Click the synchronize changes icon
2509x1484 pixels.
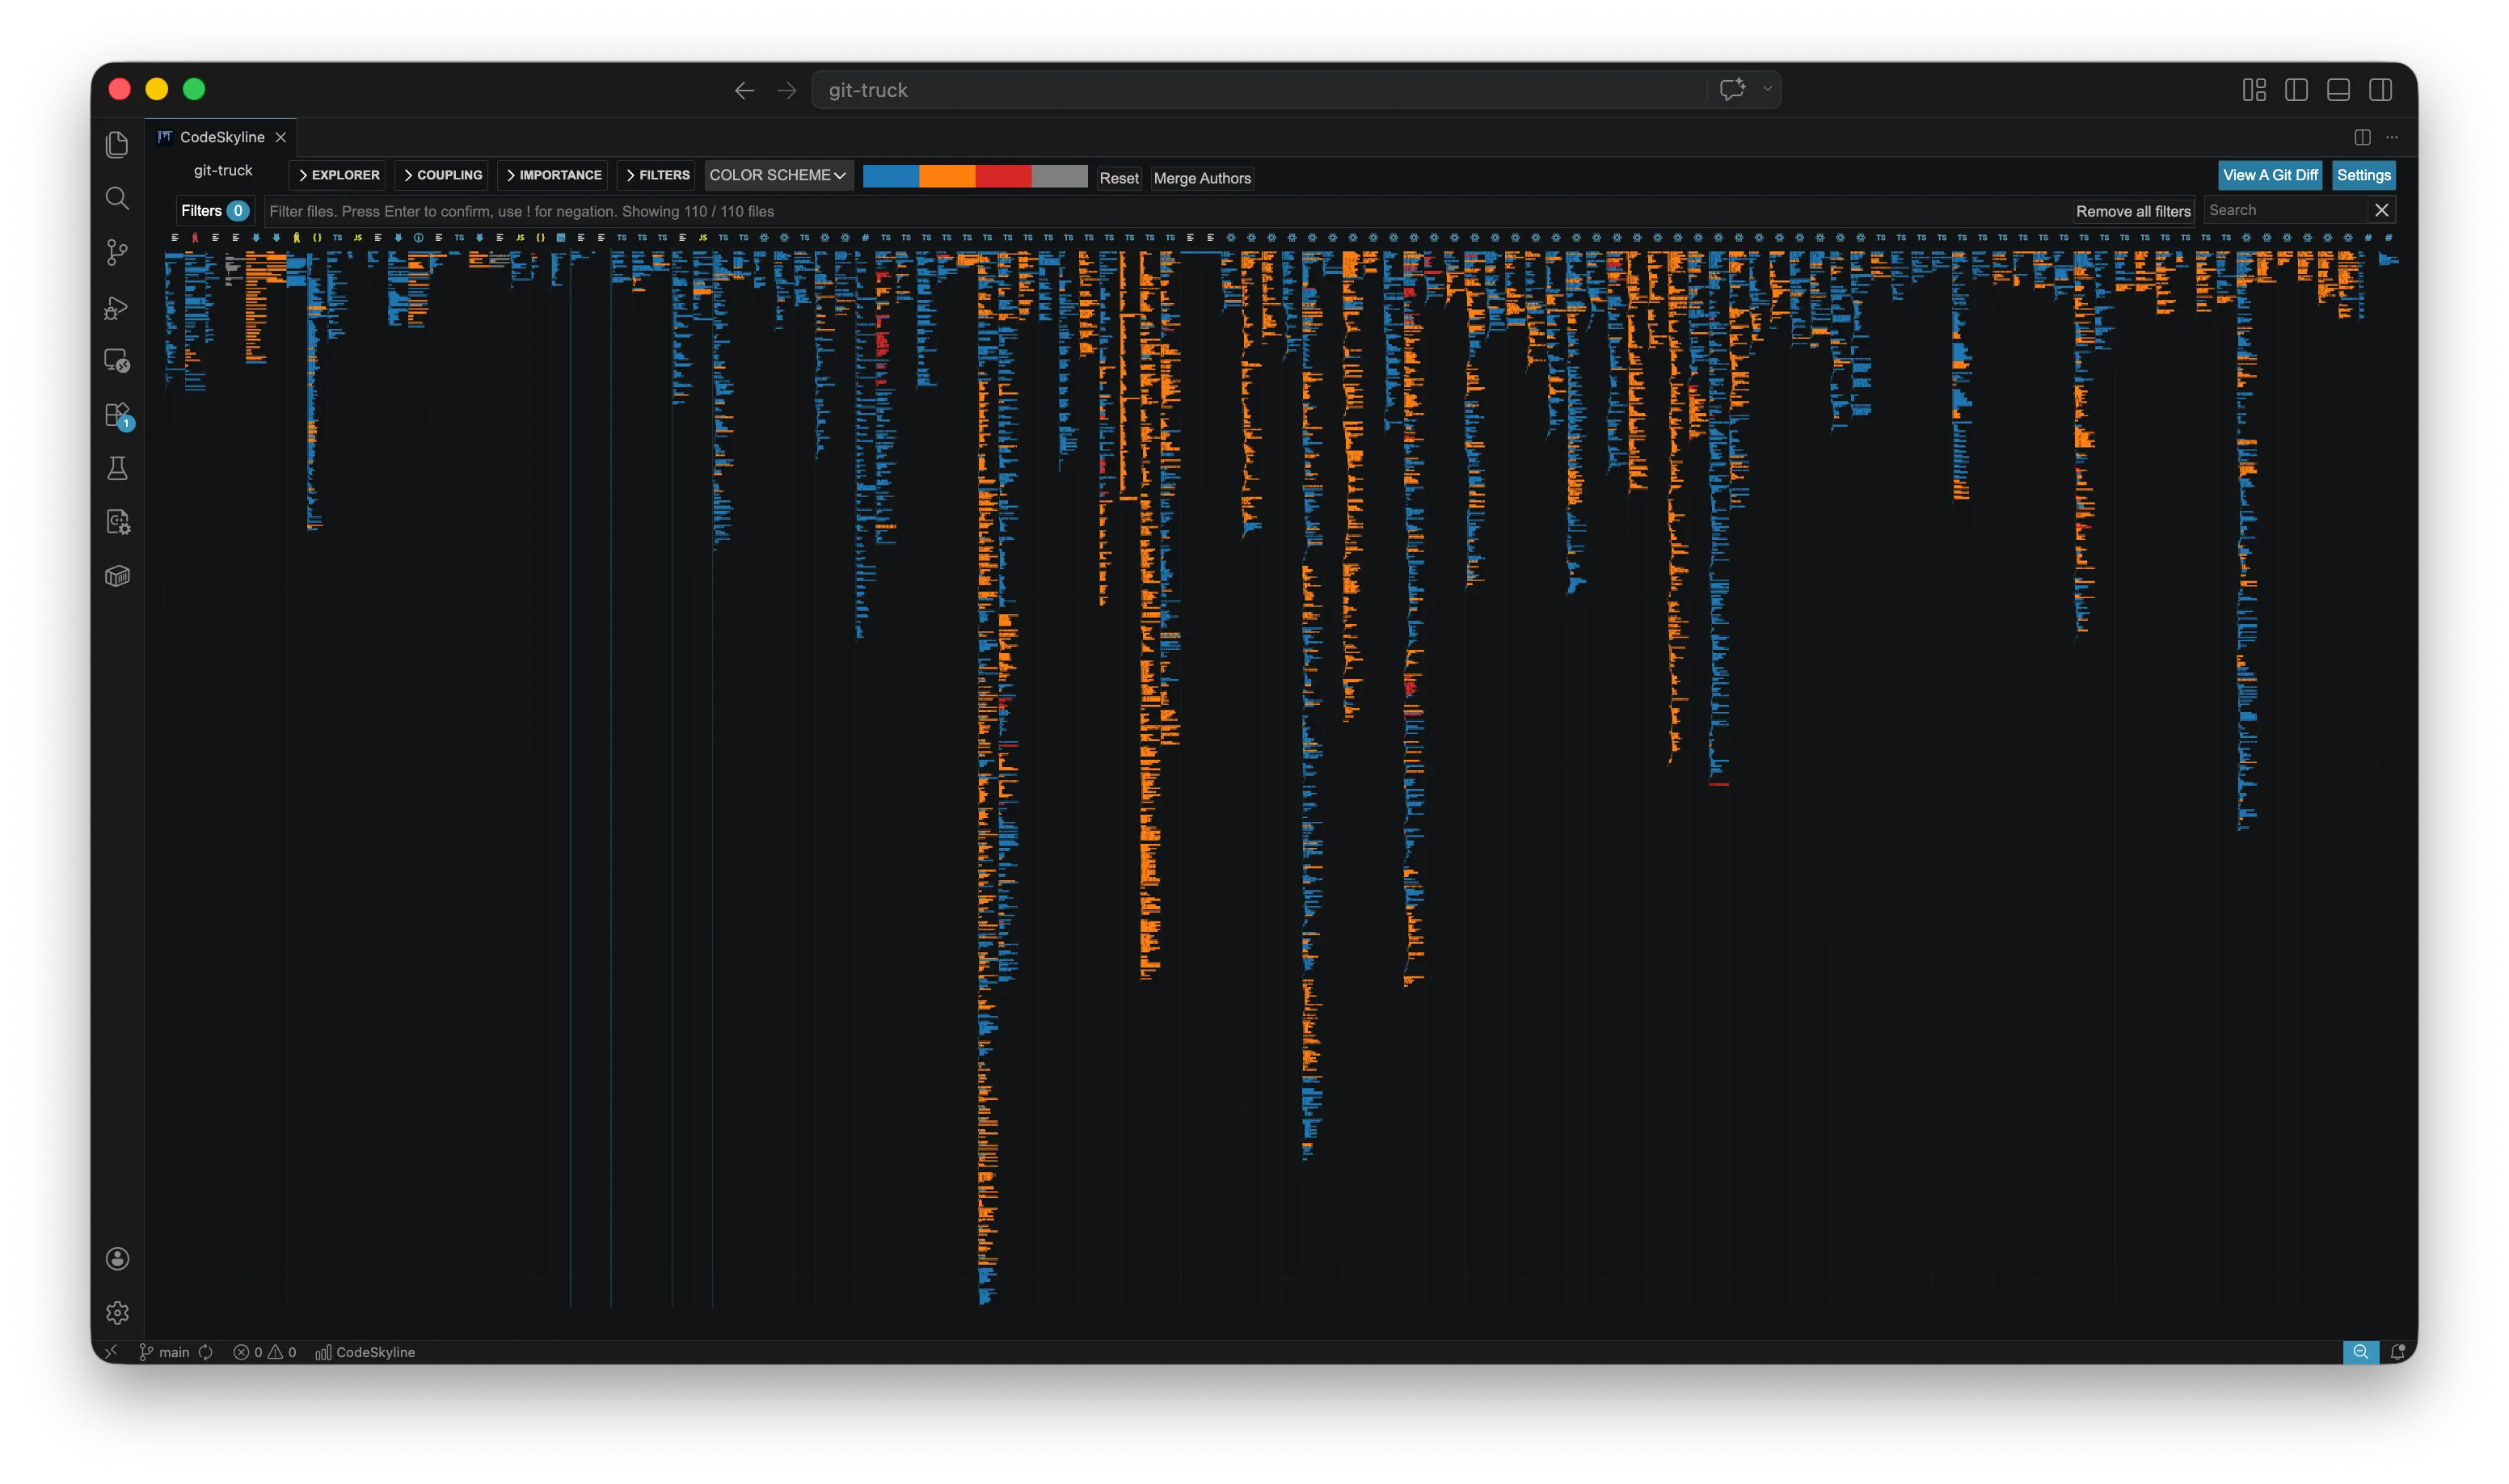click(205, 1352)
